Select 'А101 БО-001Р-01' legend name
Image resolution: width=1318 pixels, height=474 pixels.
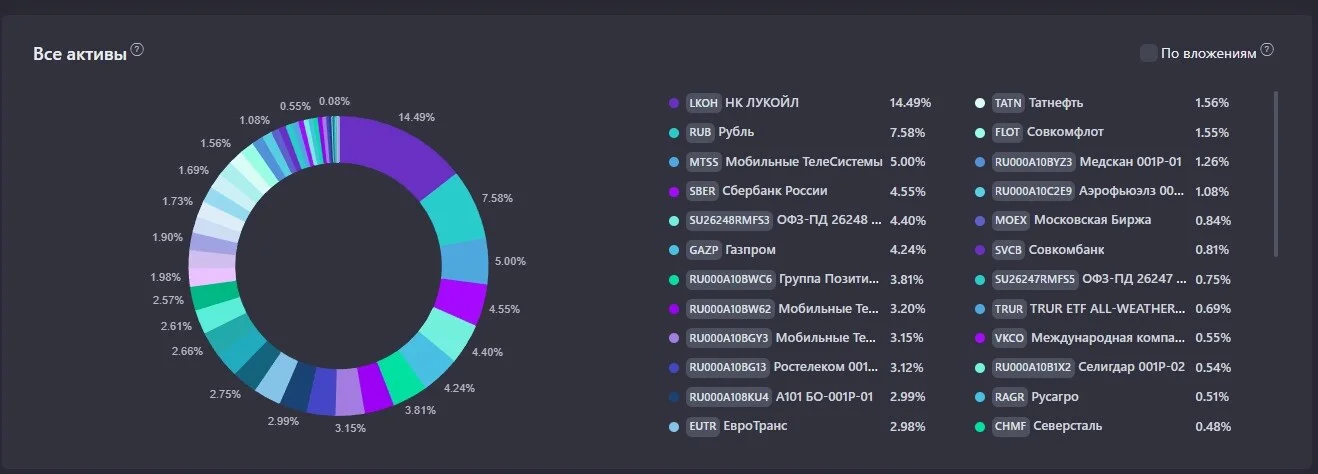tap(825, 396)
